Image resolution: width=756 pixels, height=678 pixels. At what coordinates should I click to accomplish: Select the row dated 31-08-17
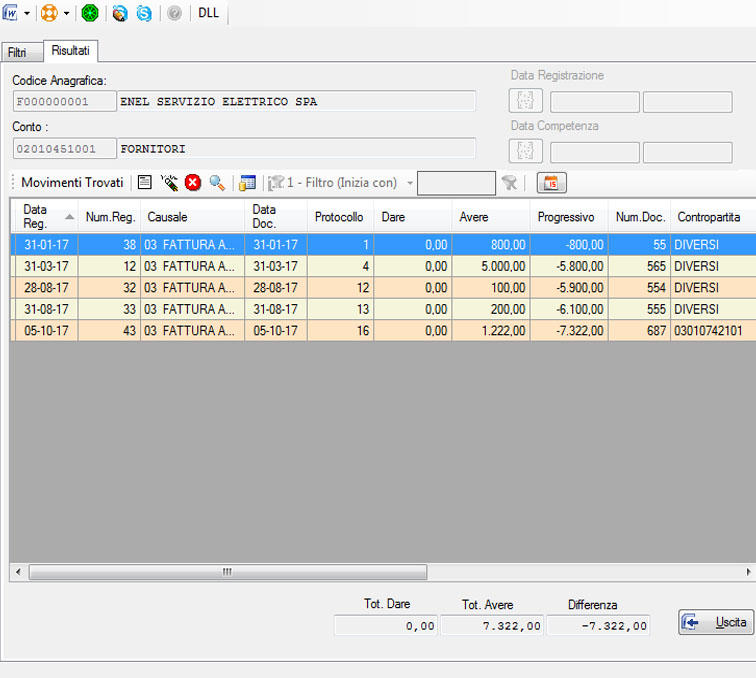click(x=383, y=309)
